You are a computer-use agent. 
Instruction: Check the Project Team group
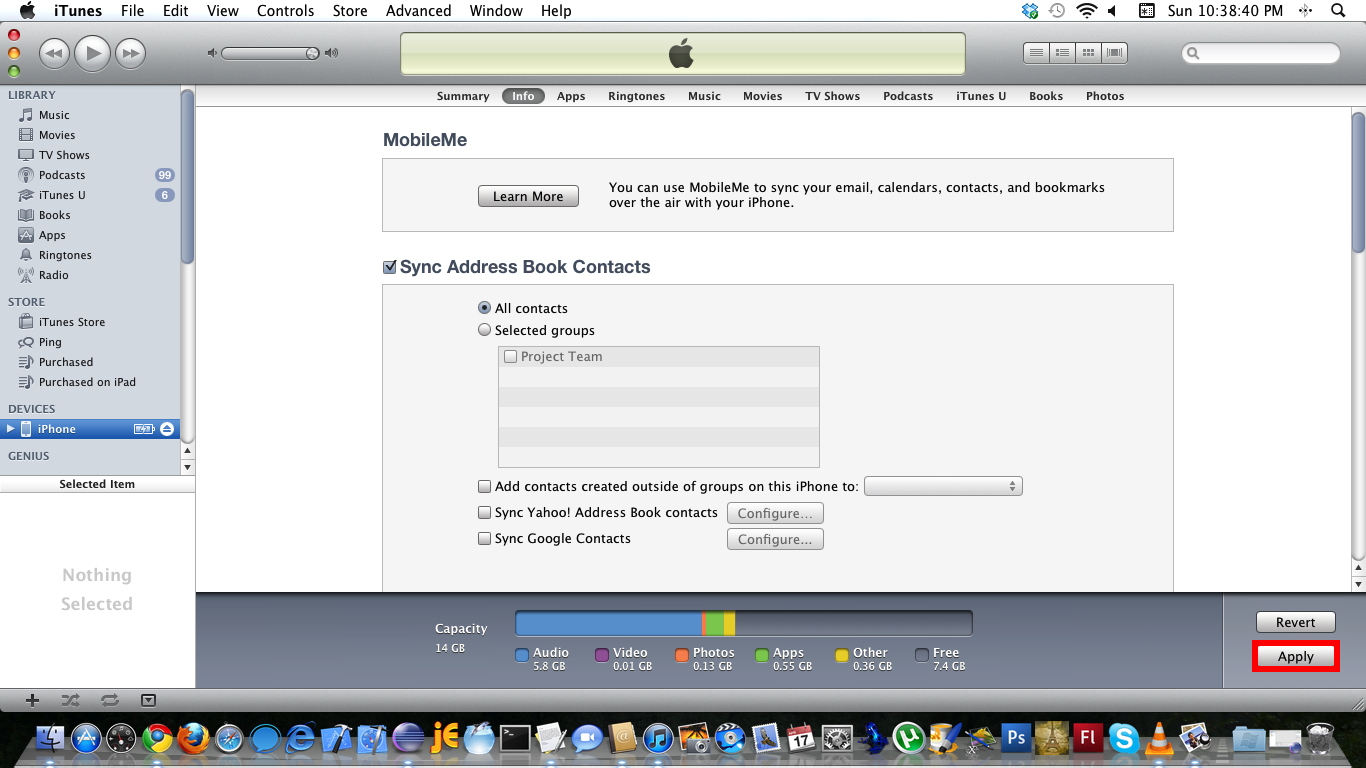click(511, 357)
